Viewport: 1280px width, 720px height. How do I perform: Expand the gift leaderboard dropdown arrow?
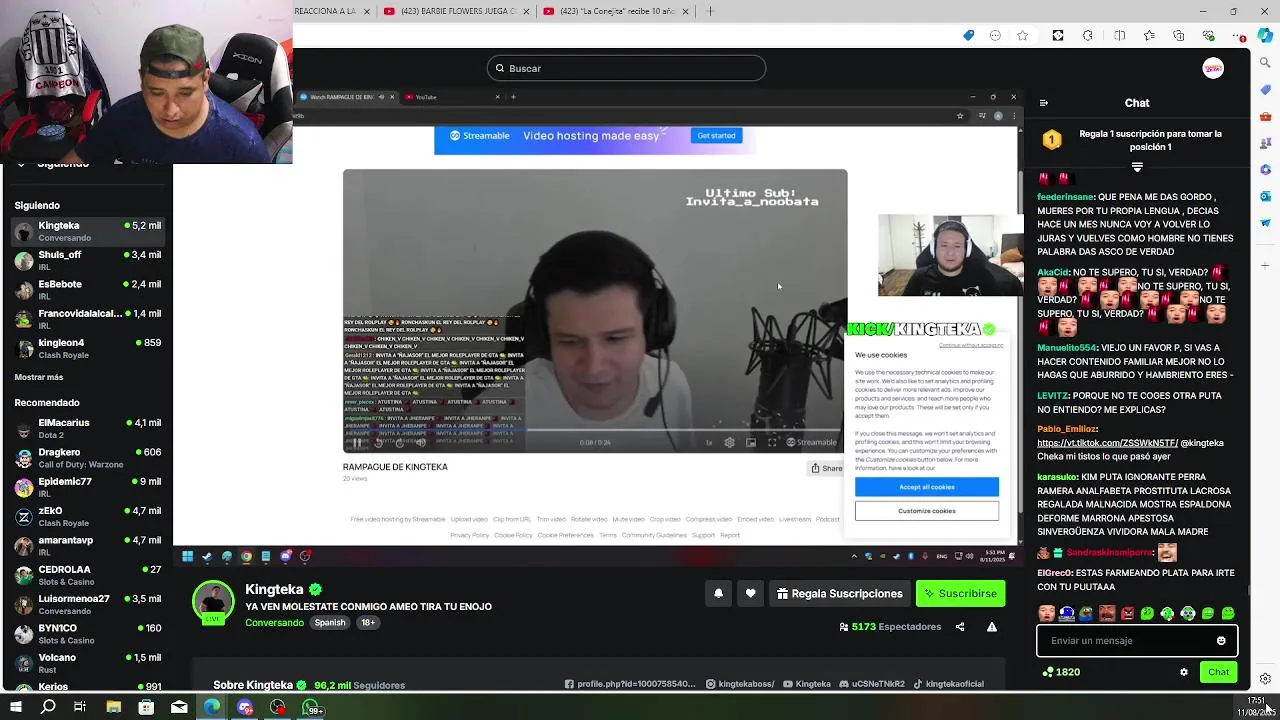(1137, 167)
